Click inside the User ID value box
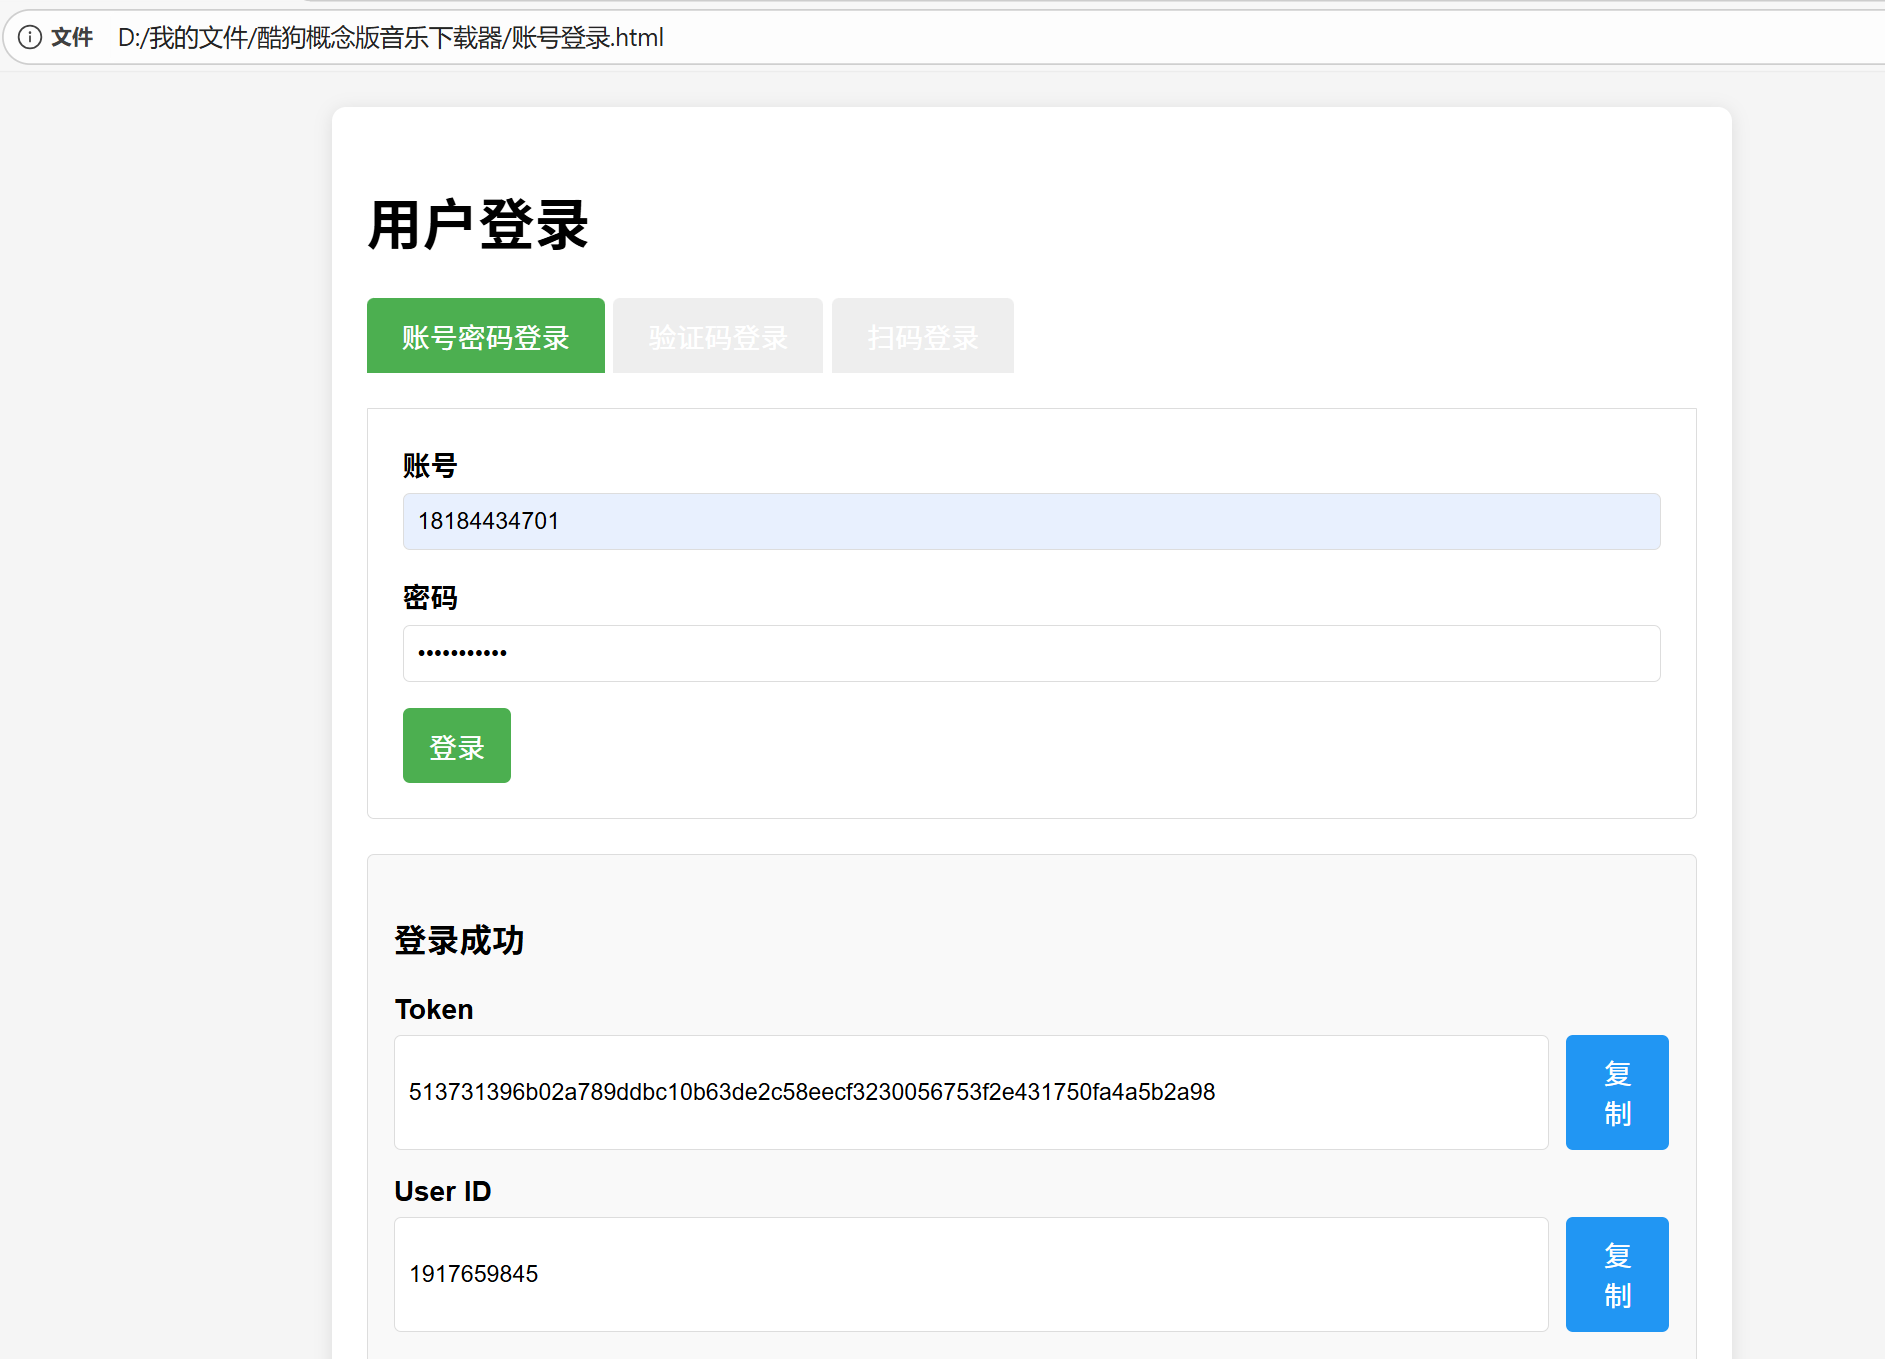The height and width of the screenshot is (1359, 1885). pos(970,1274)
